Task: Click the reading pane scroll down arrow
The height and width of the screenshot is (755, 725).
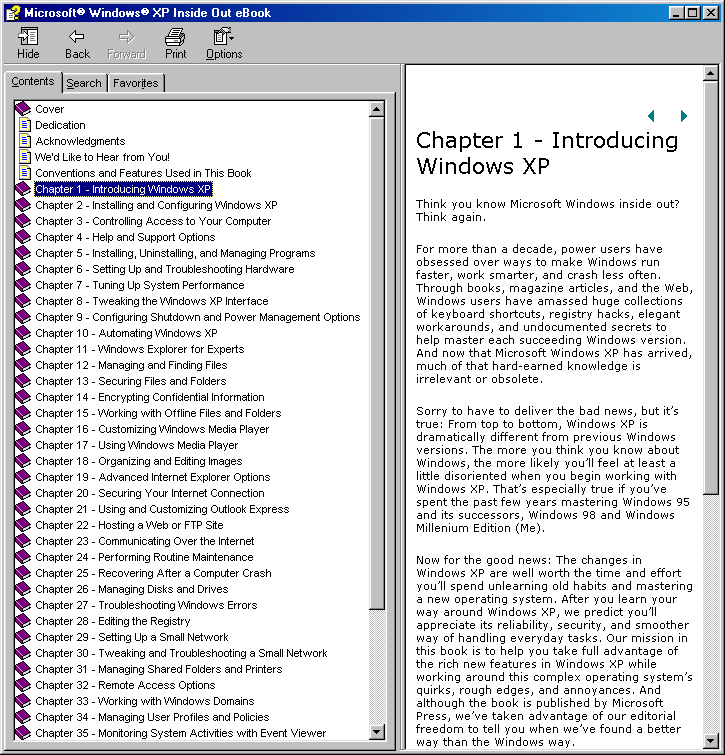Action: [x=711, y=740]
